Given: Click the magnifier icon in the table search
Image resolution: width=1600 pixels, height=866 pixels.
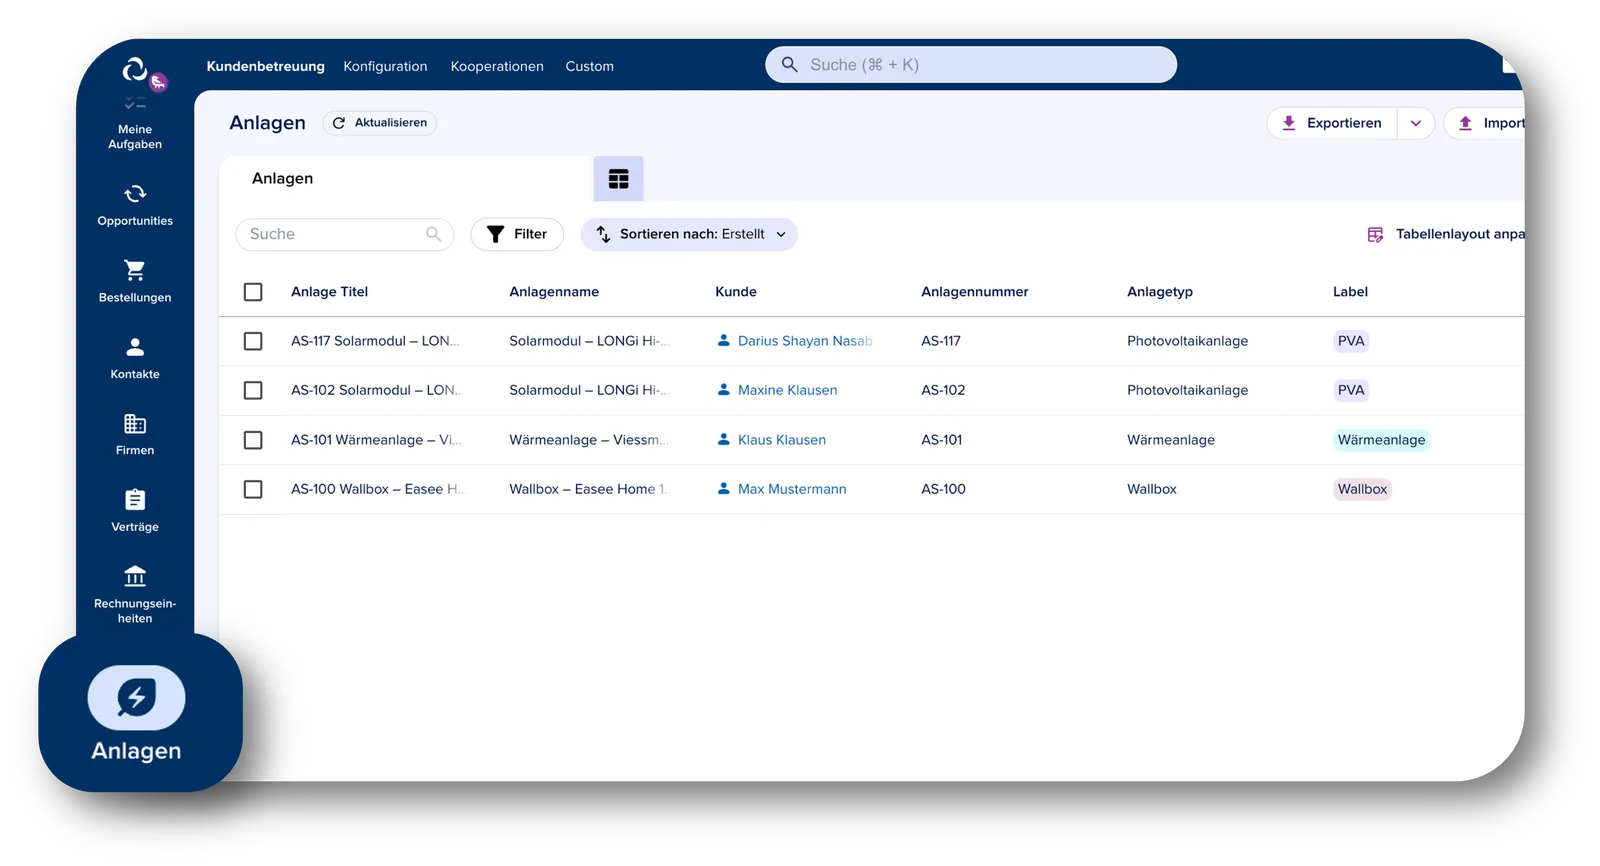Looking at the screenshot, I should 434,234.
